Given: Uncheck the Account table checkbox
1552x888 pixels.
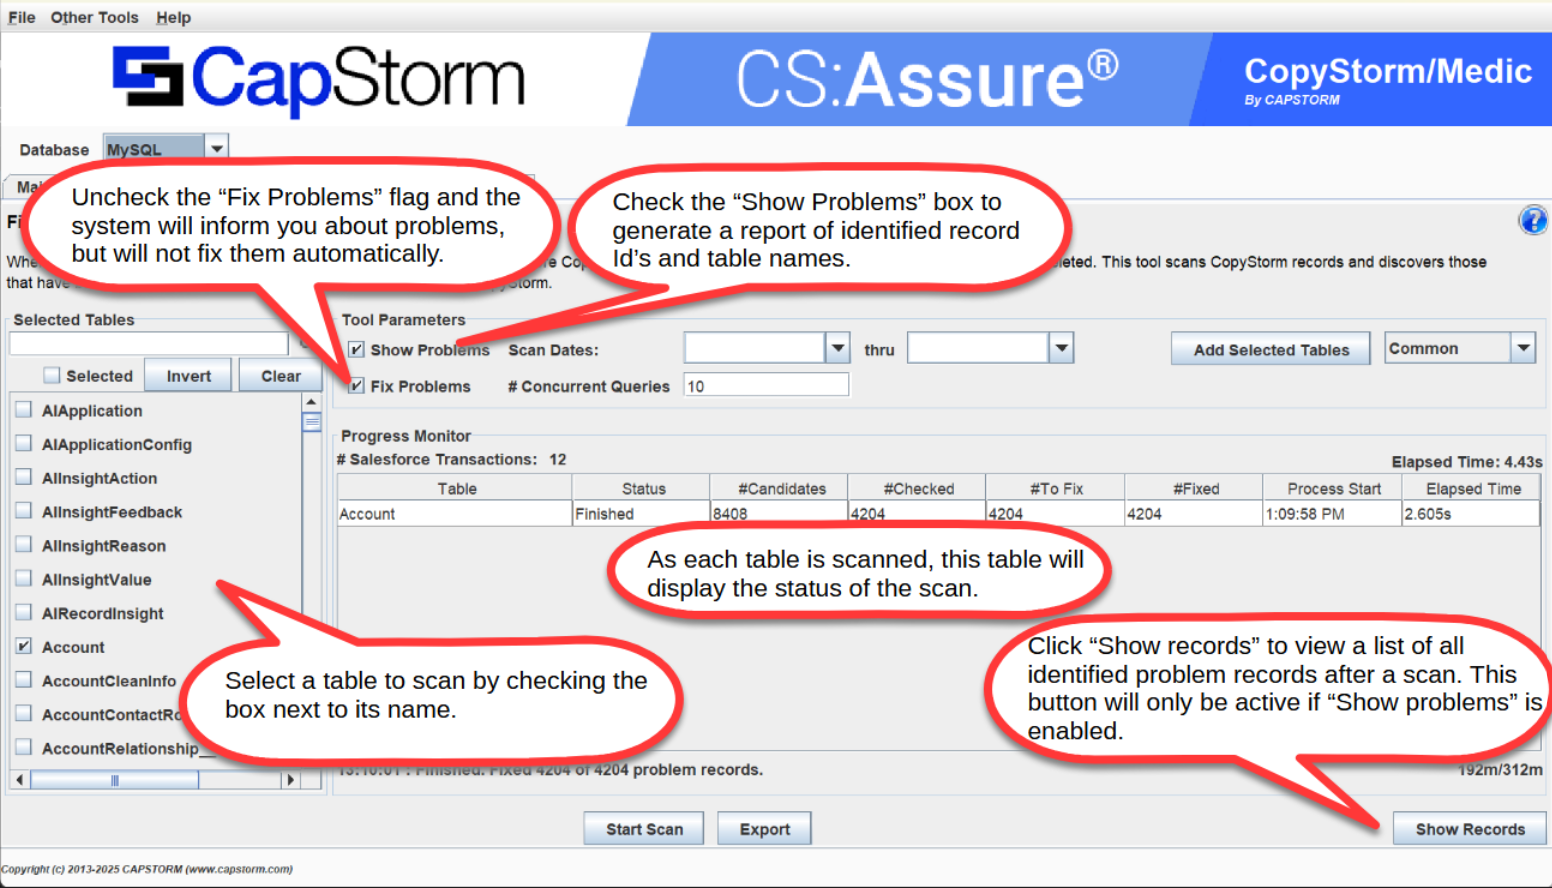Looking at the screenshot, I should (24, 646).
